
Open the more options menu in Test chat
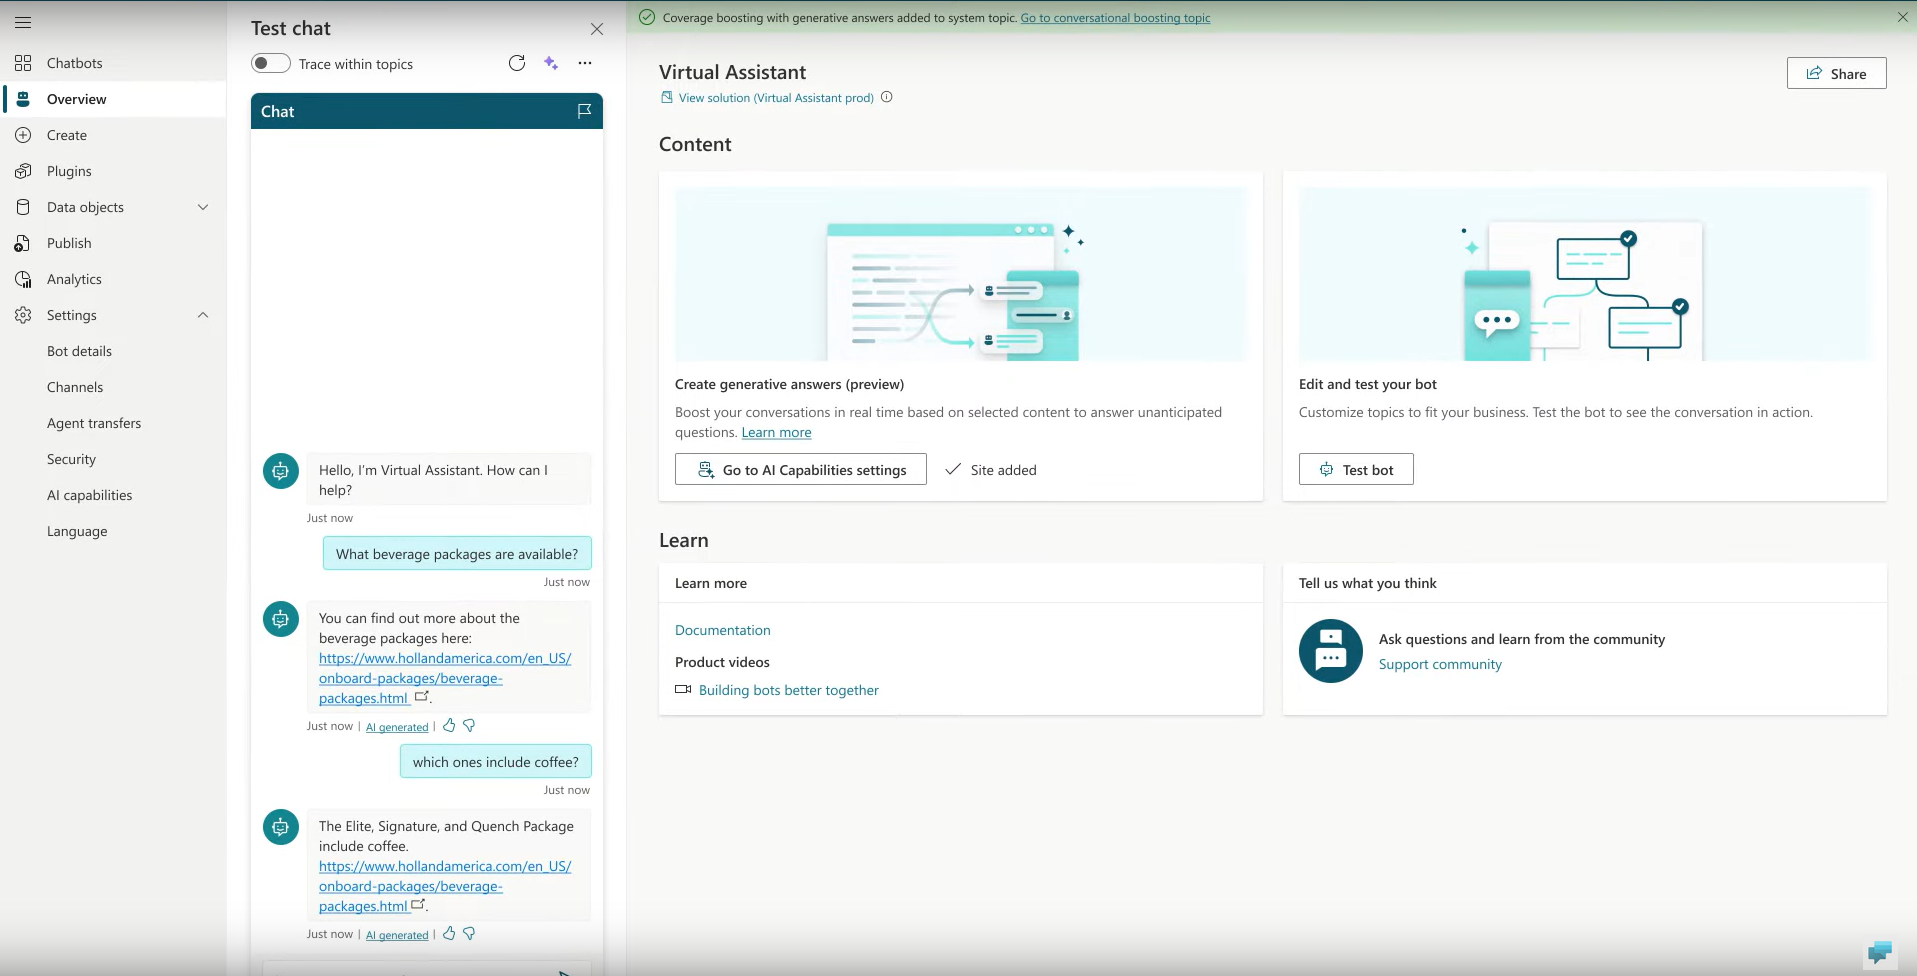(585, 63)
